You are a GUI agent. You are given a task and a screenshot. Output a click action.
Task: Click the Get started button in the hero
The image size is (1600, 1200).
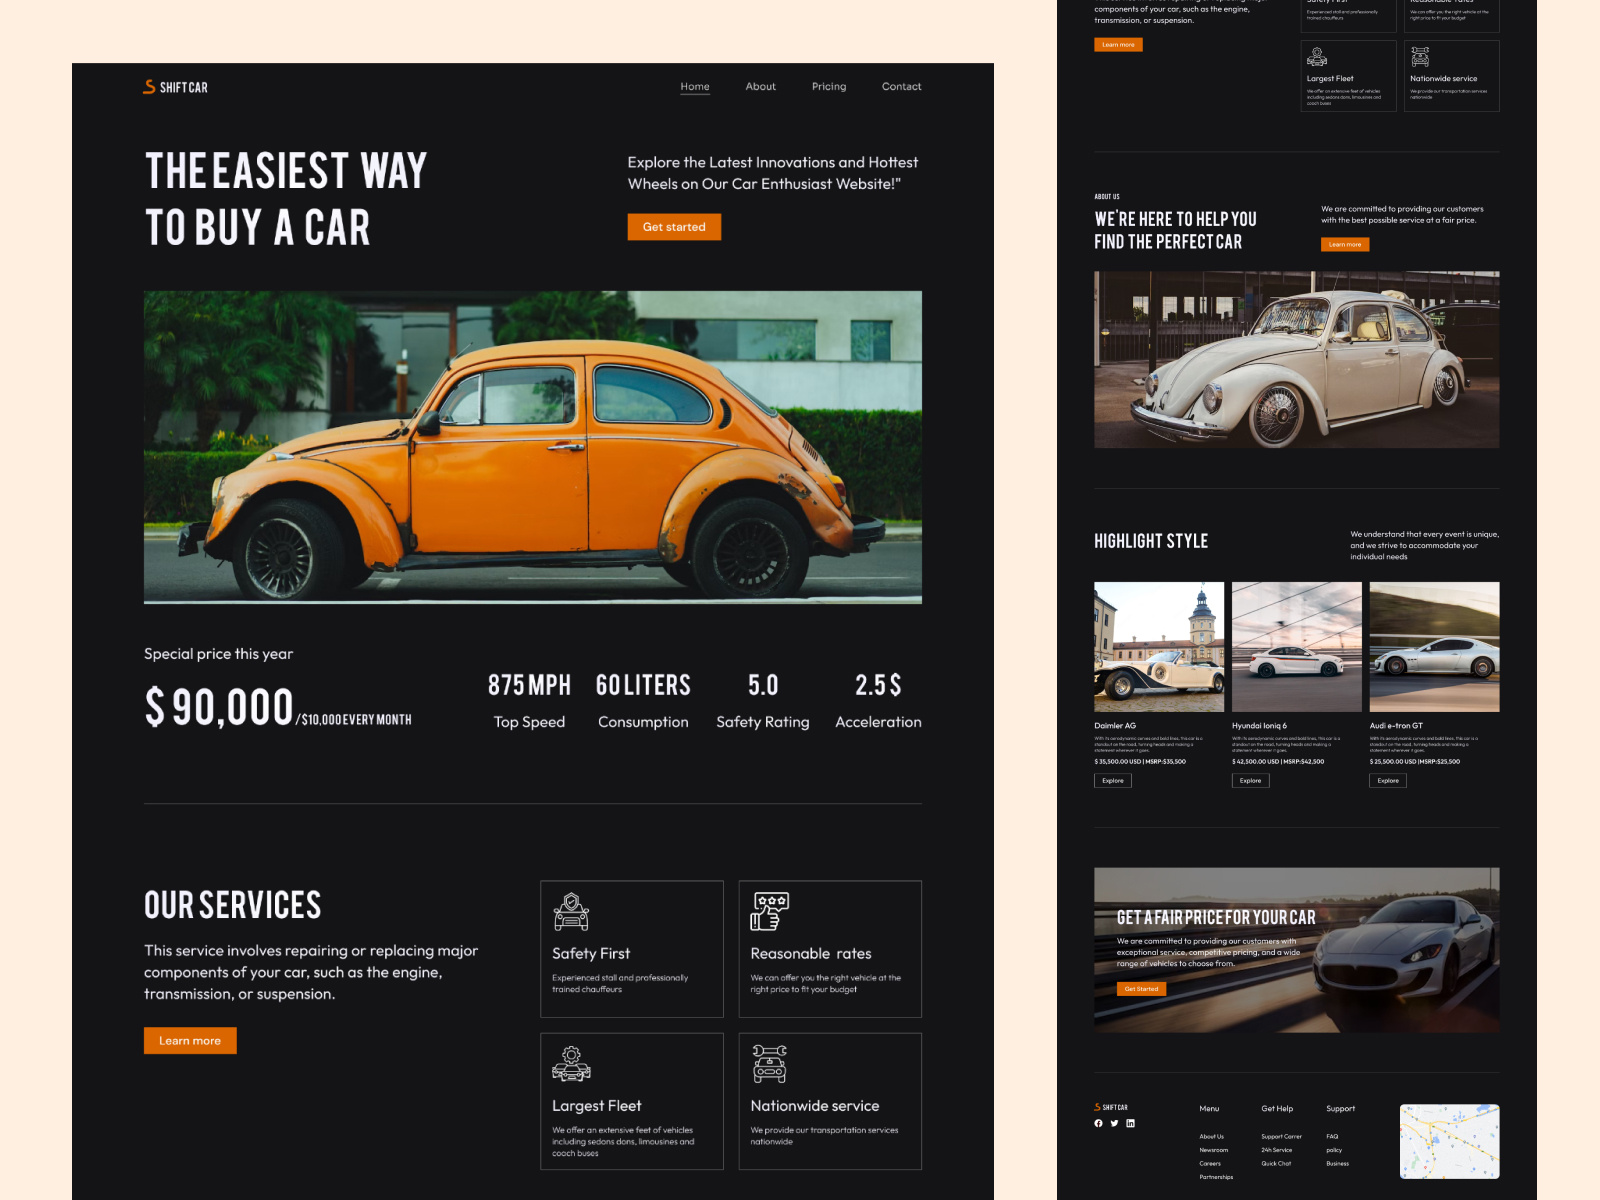(x=674, y=227)
